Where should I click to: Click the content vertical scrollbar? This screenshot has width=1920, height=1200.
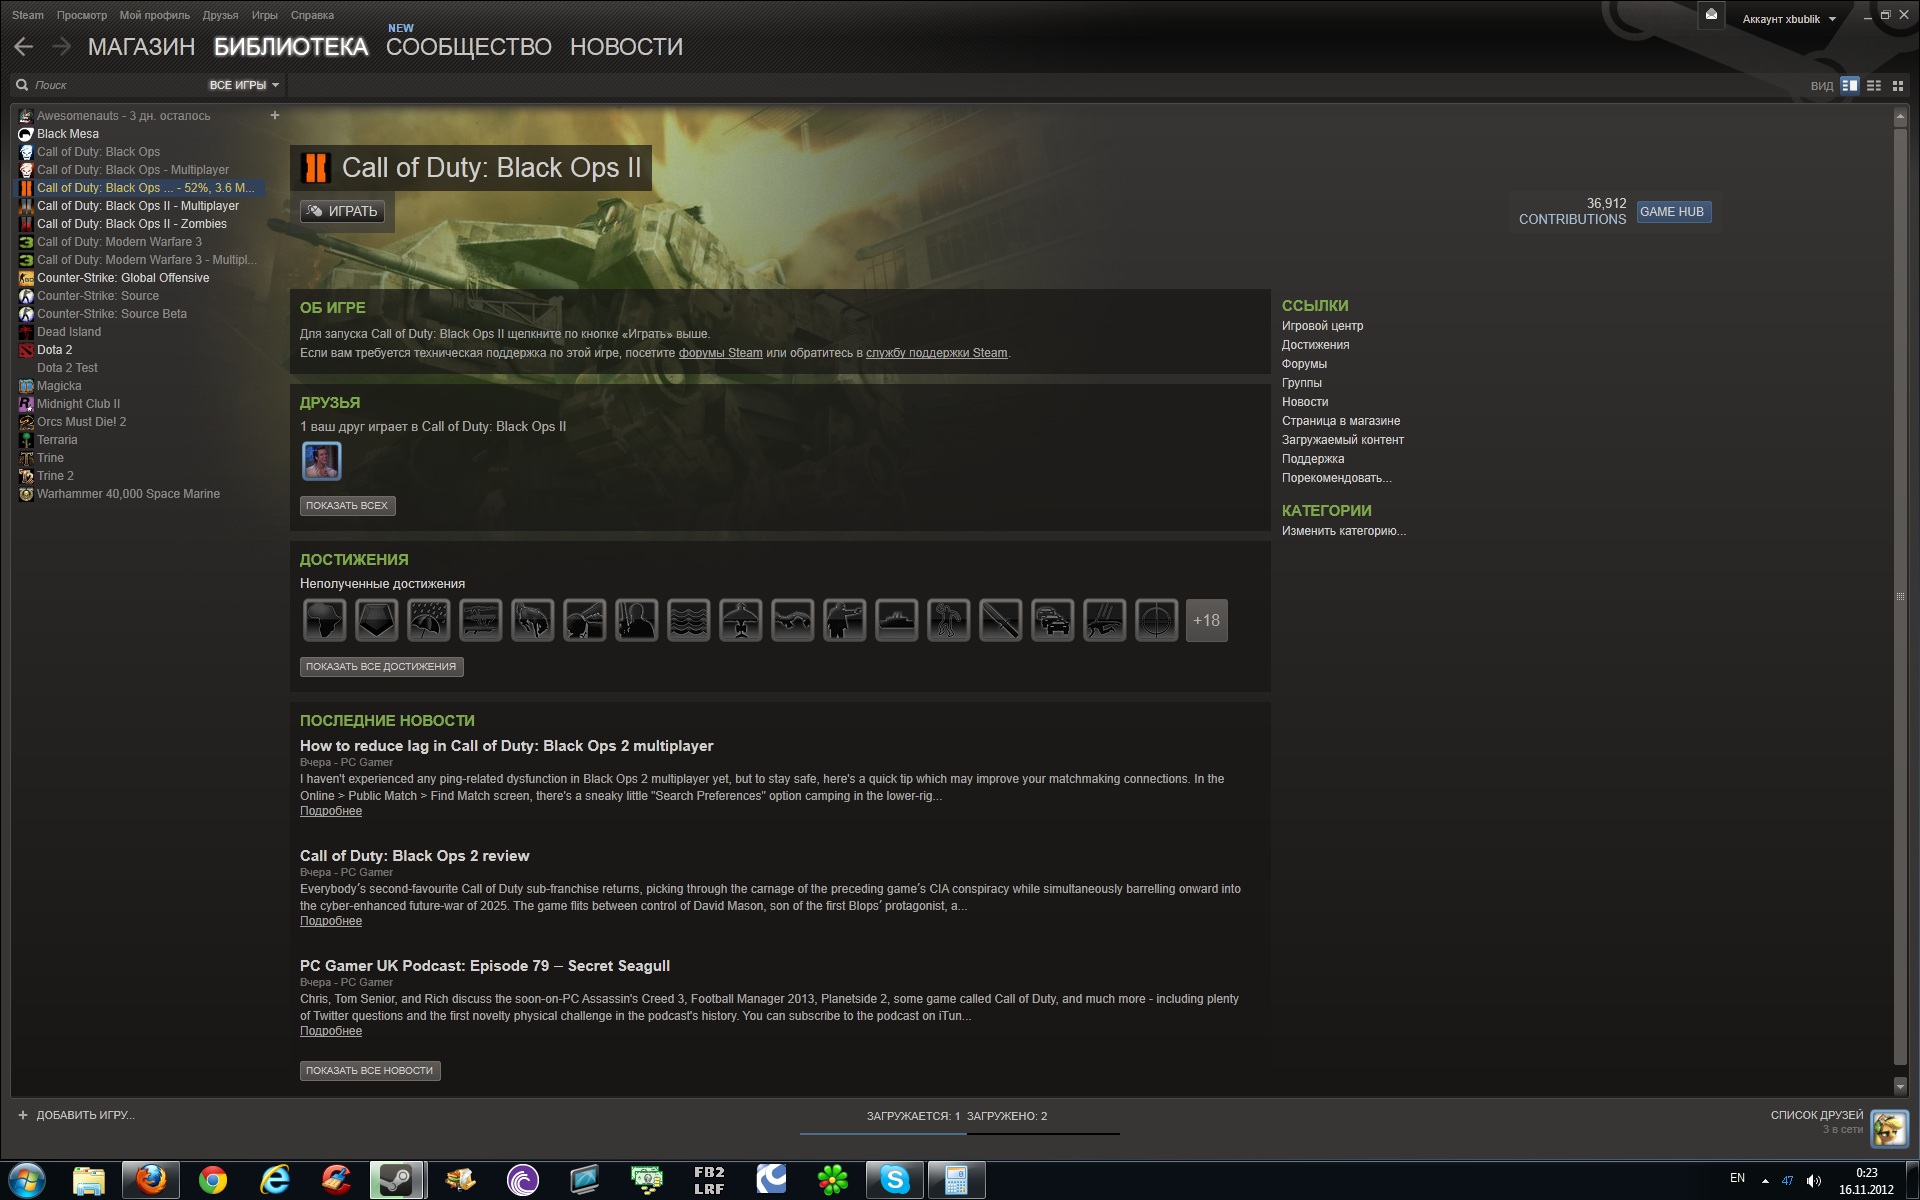pyautogui.click(x=1900, y=595)
